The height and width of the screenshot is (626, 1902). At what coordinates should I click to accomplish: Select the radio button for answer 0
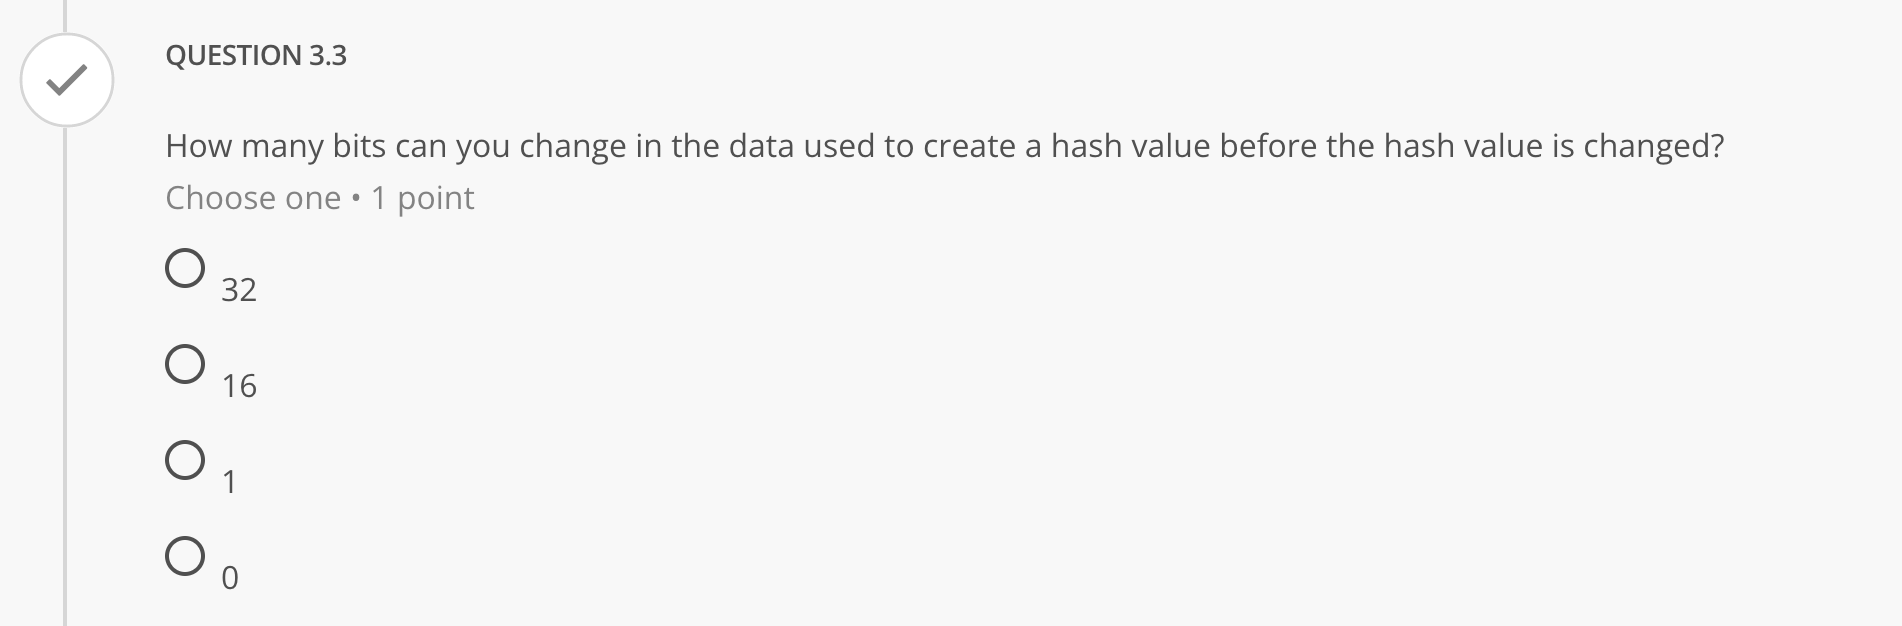click(184, 557)
